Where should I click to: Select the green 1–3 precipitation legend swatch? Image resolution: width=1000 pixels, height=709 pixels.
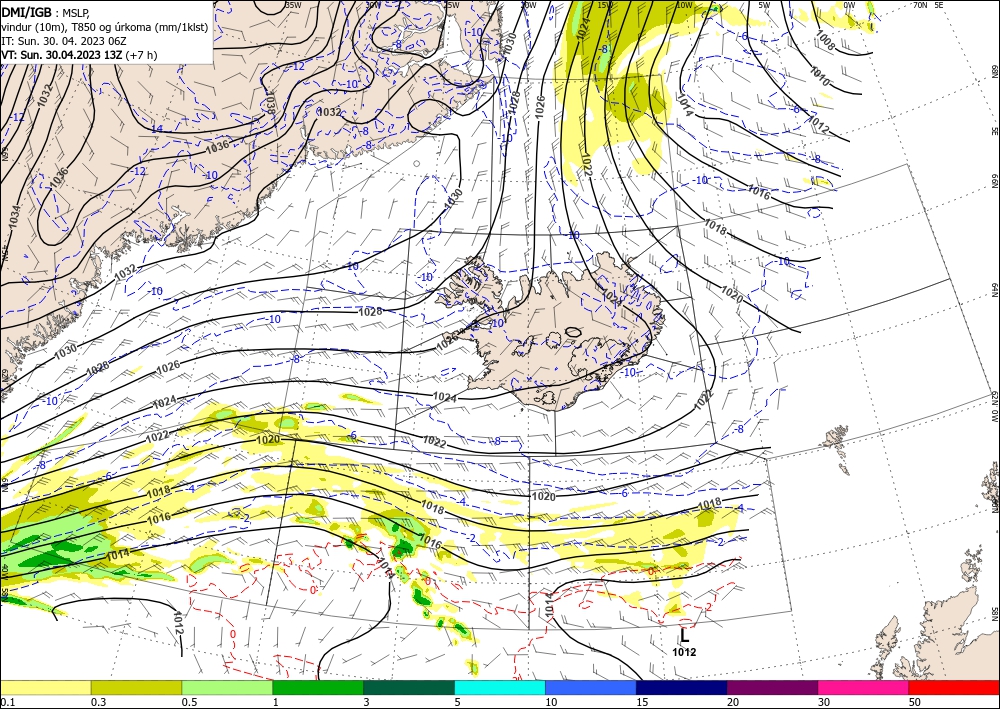pos(318,687)
